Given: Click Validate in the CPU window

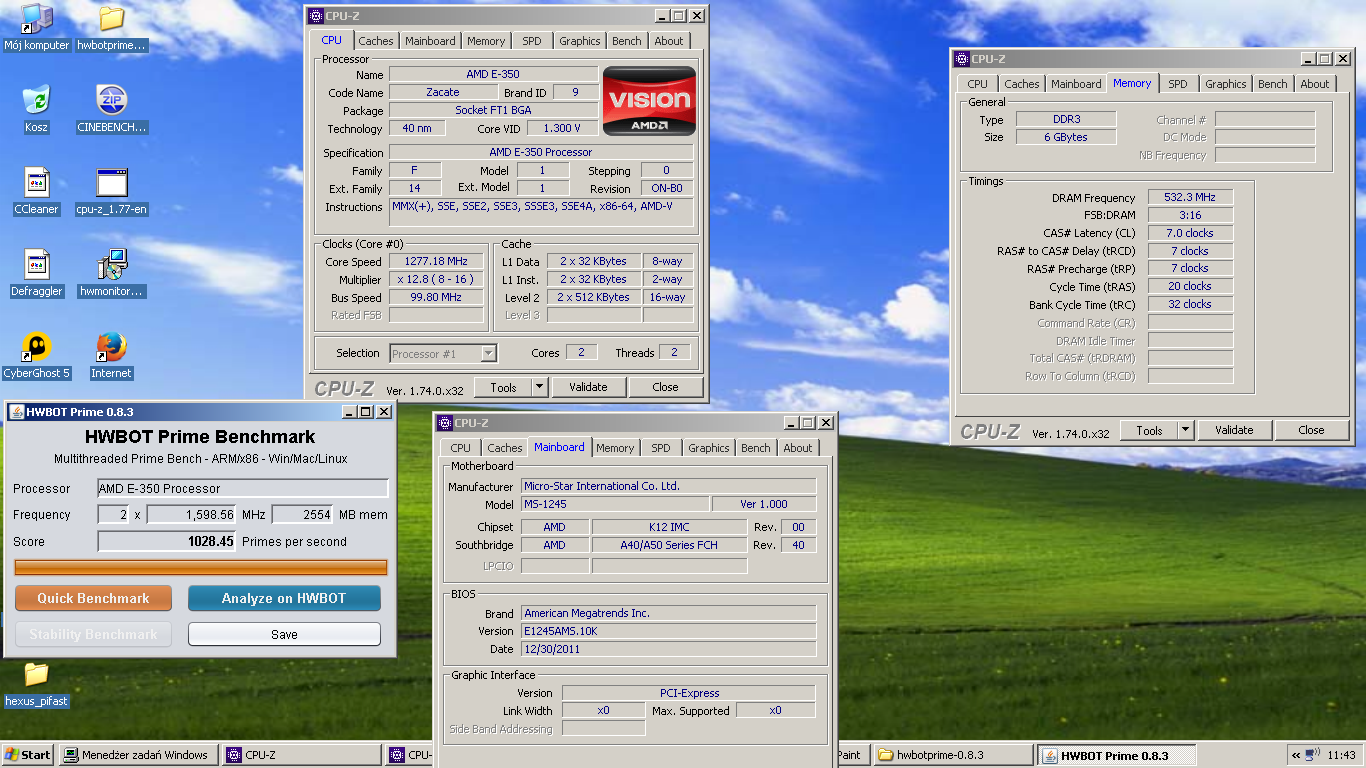Looking at the screenshot, I should [x=588, y=387].
